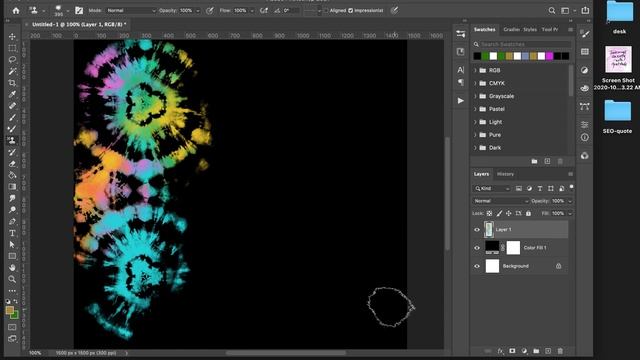Select the Brush tool

tap(12, 118)
